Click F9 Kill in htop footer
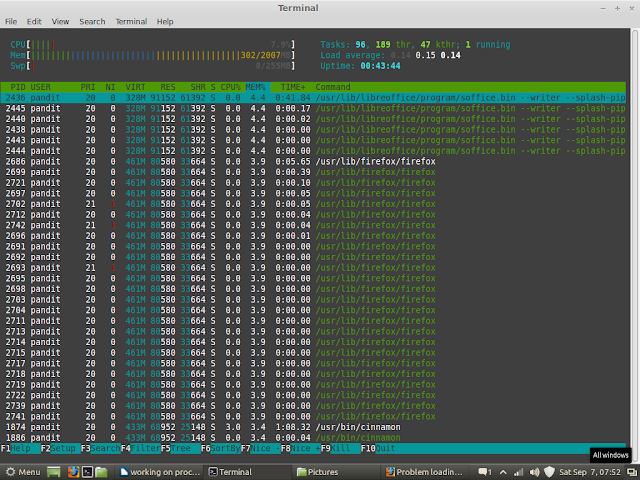This screenshot has height=480, width=640. [340, 448]
